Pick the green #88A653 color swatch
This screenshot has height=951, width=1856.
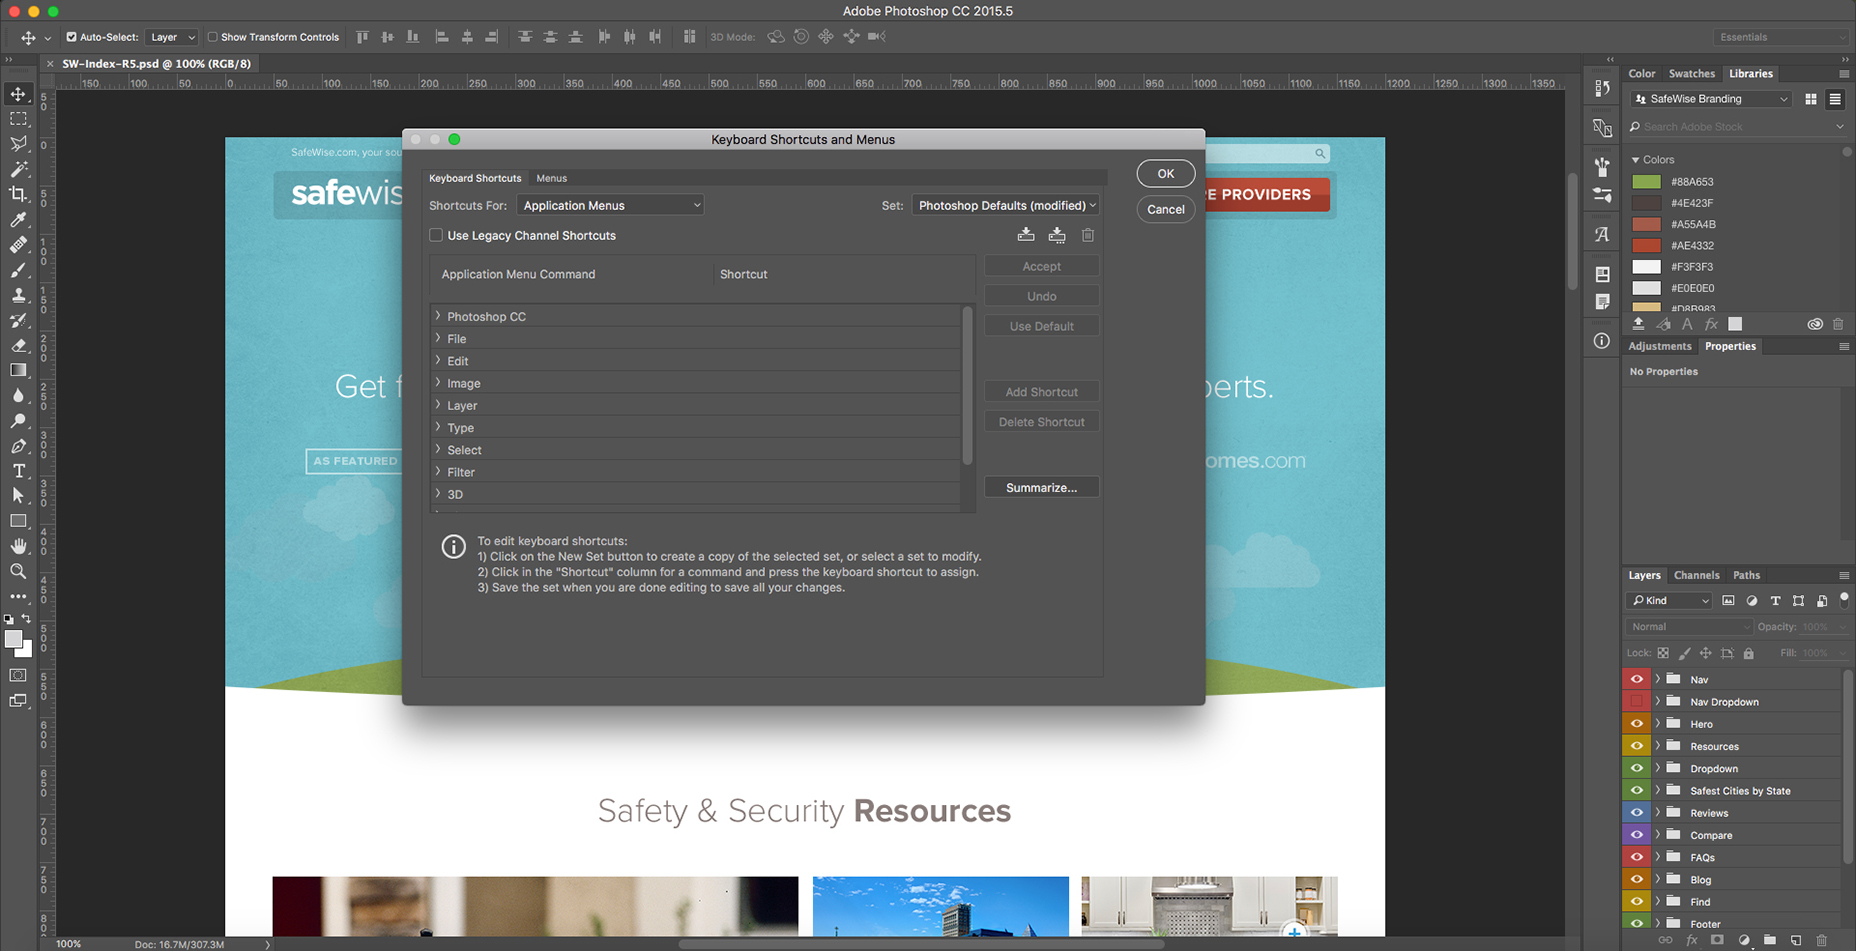click(x=1646, y=182)
